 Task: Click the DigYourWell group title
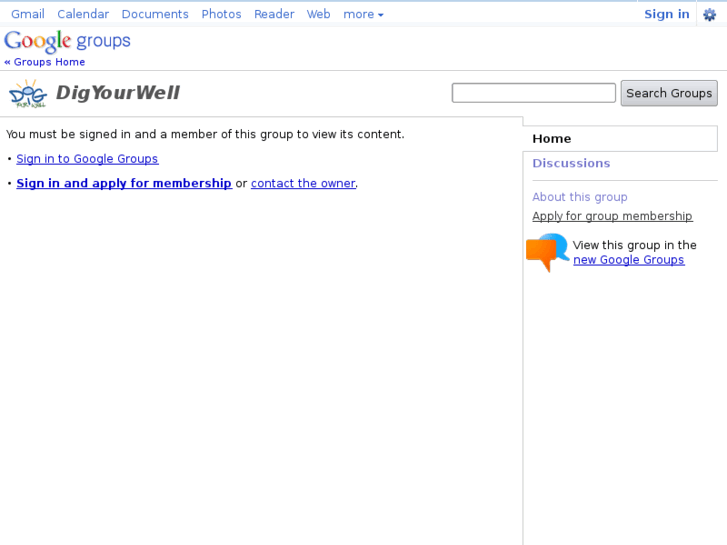[x=118, y=93]
